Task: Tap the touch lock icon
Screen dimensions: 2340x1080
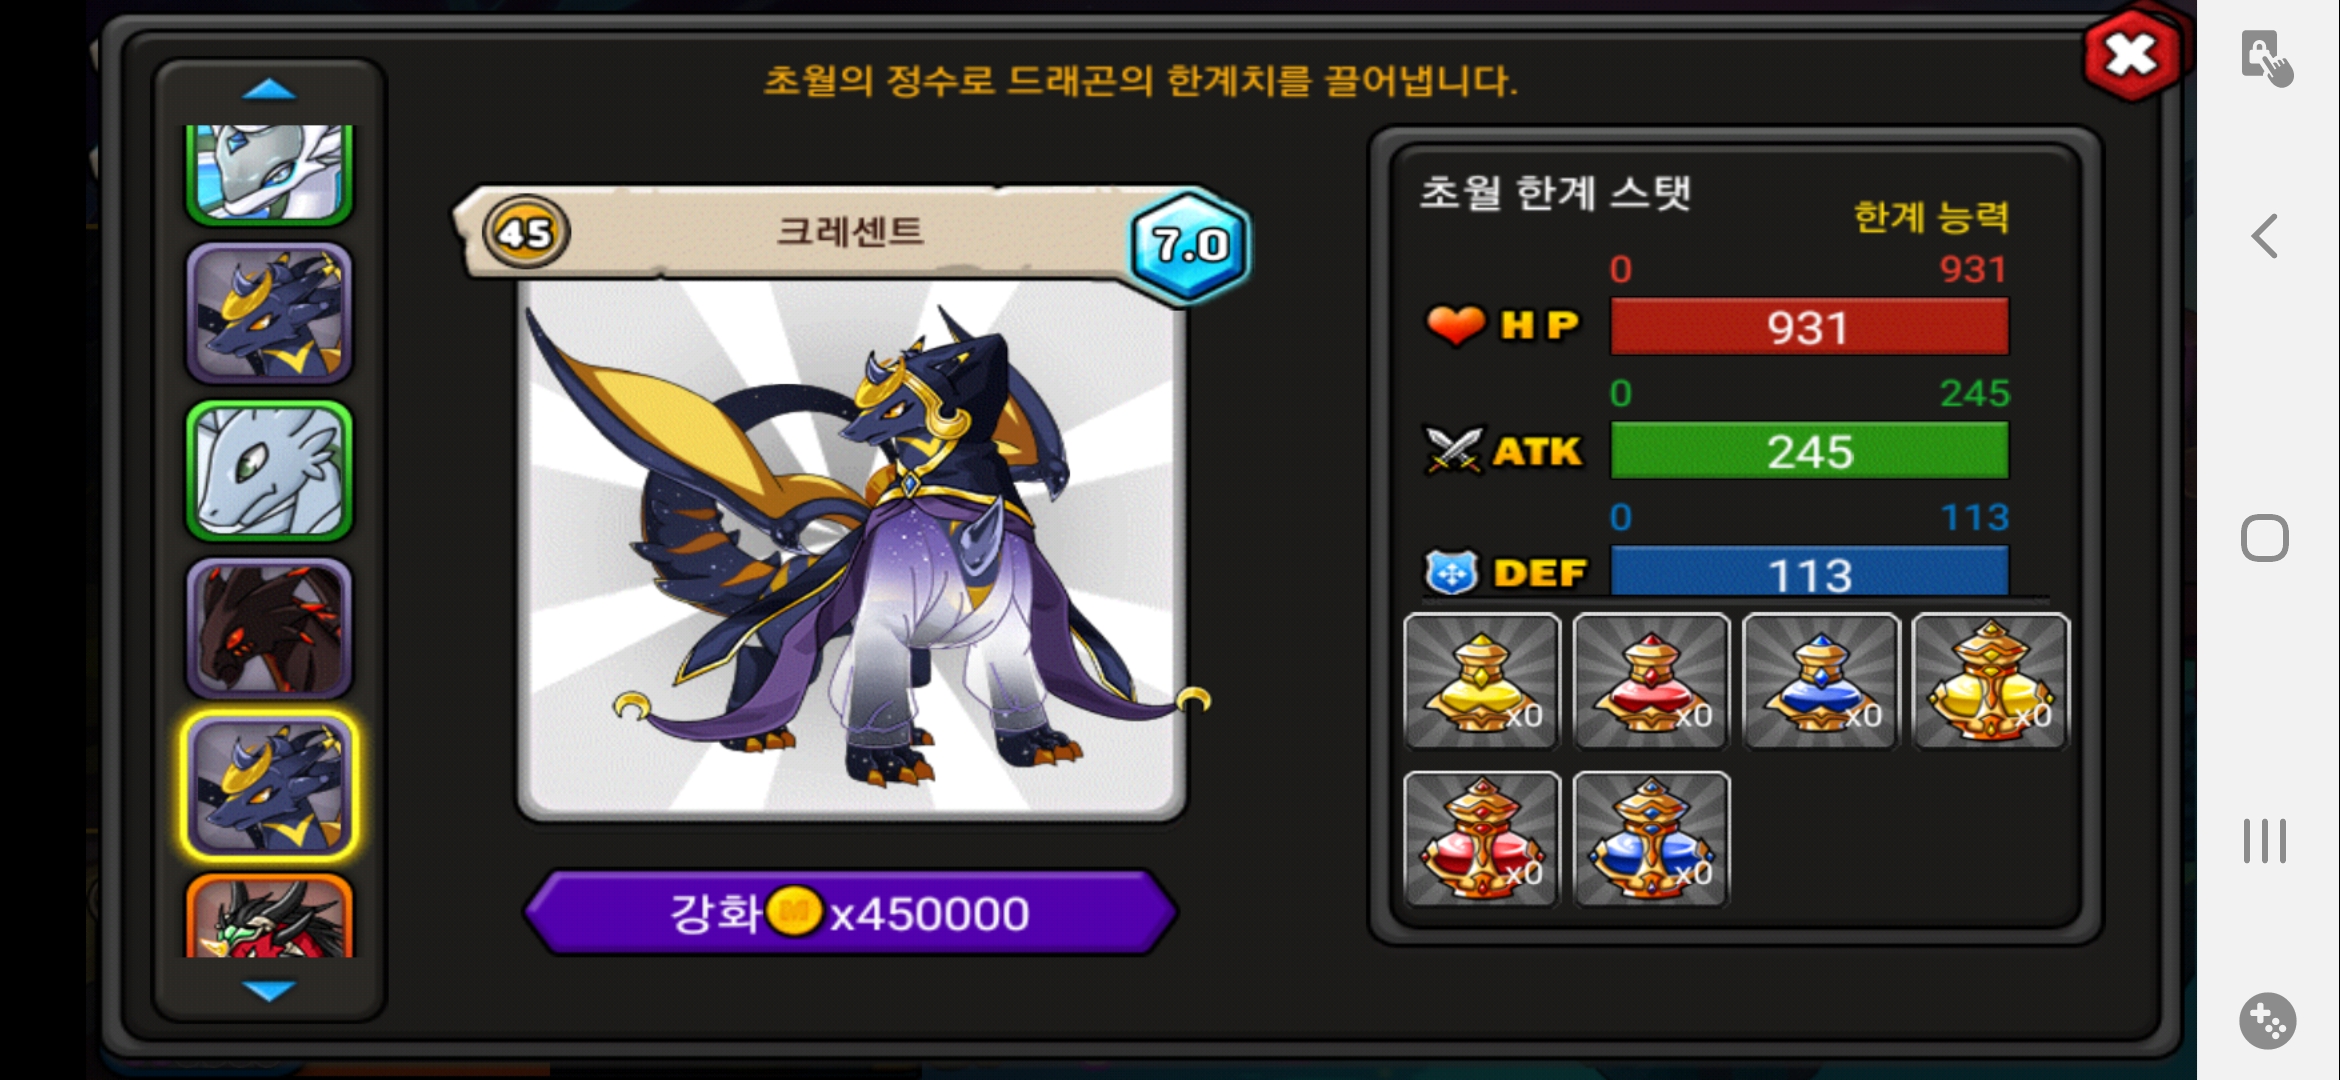Action: click(x=2266, y=58)
